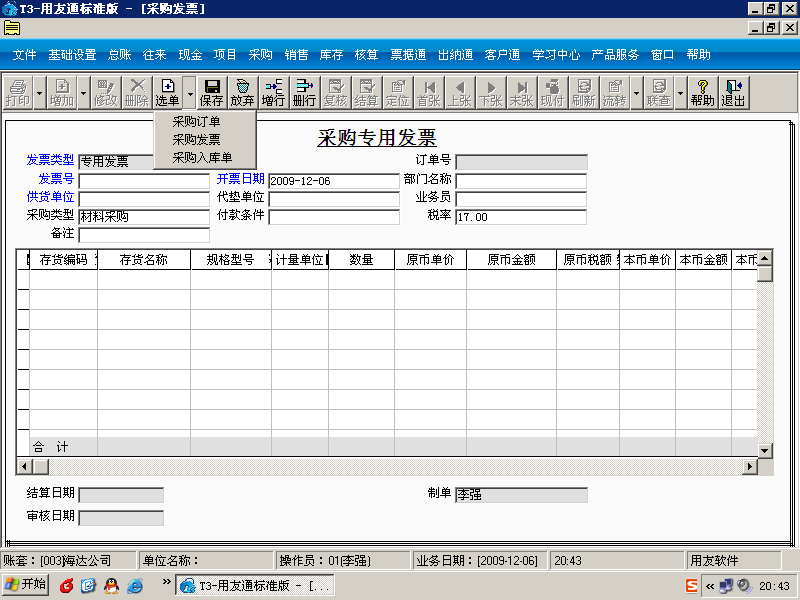This screenshot has height=600, width=800.
Task: Insert a row with 增行 icon
Action: point(273,92)
